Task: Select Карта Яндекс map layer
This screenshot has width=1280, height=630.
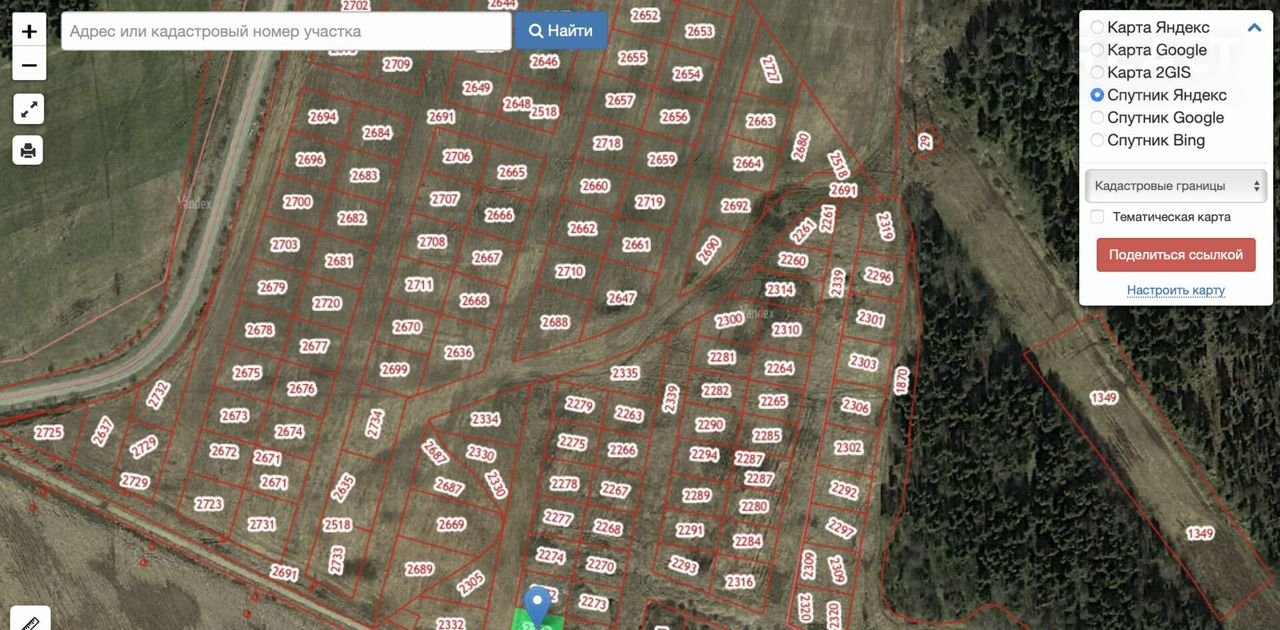Action: 1098,28
